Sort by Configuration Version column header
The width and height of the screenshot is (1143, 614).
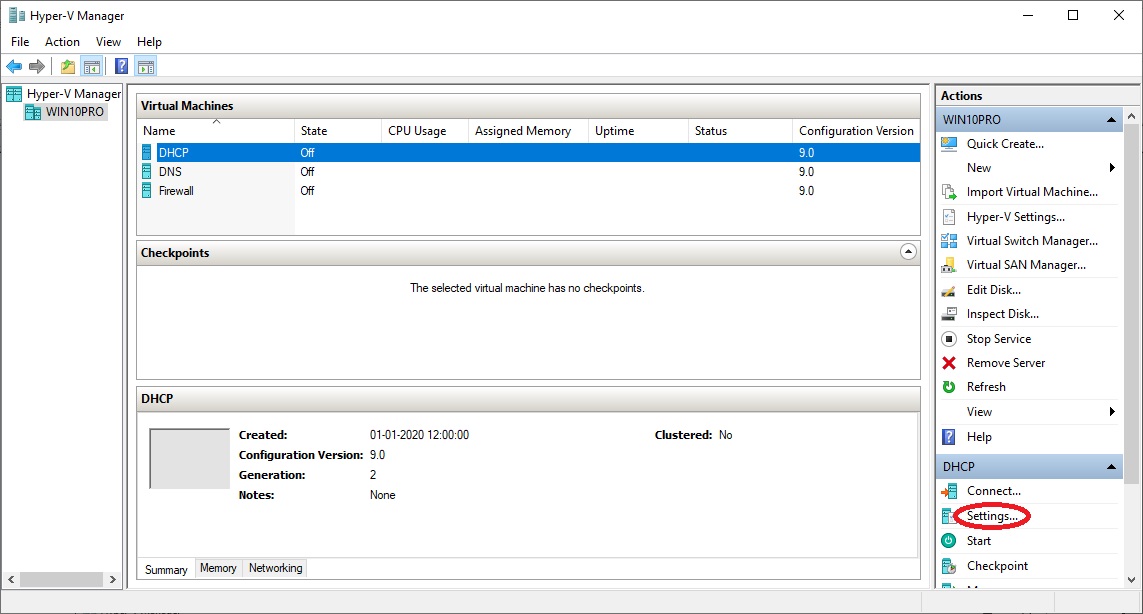(856, 131)
